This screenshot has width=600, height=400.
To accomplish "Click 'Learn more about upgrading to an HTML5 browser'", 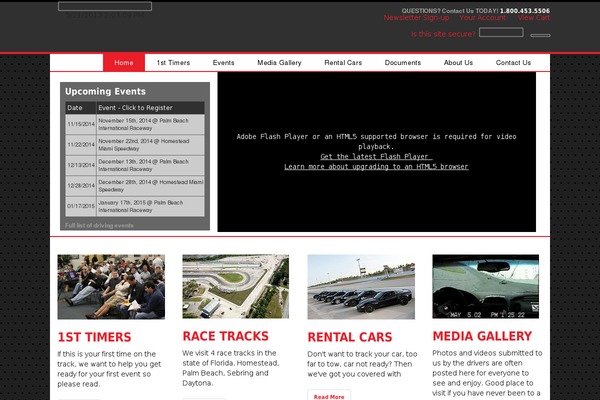I will coord(376,167).
